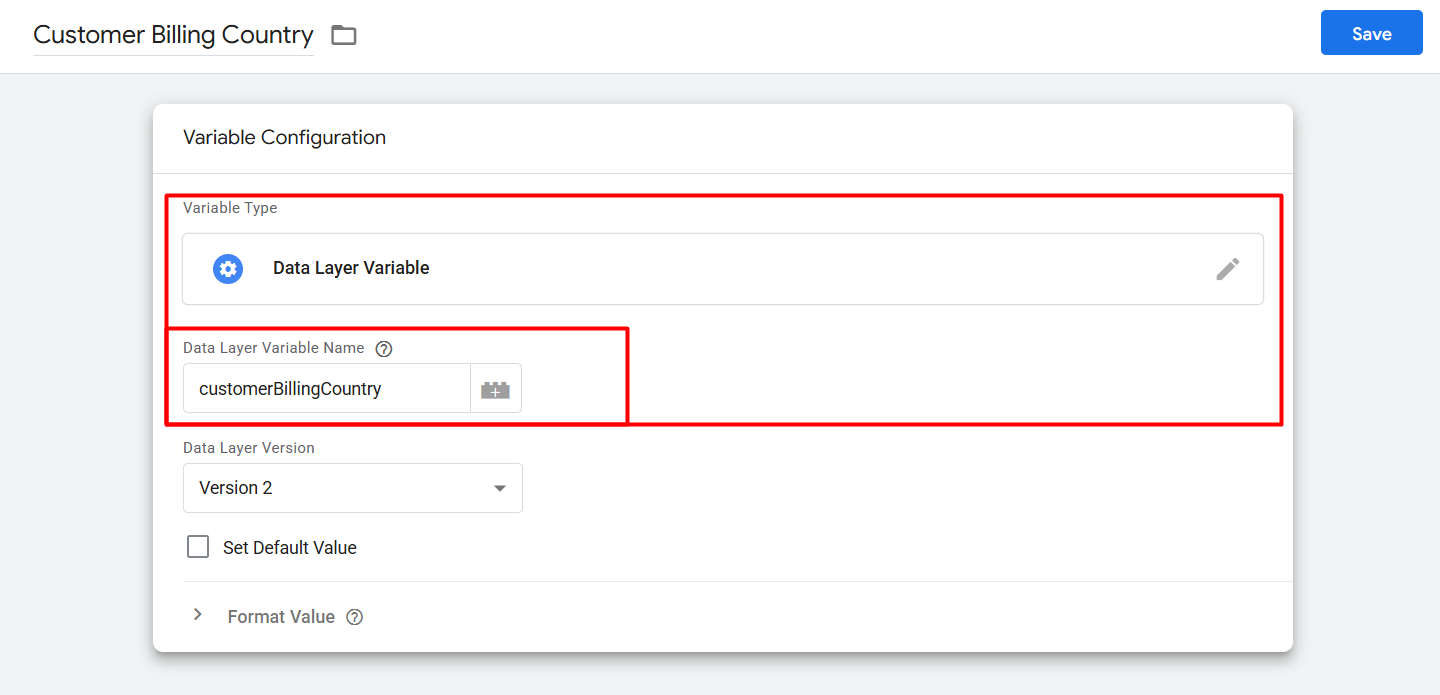Click the Set Default Value label text
Viewport: 1440px width, 695px height.
tap(290, 548)
